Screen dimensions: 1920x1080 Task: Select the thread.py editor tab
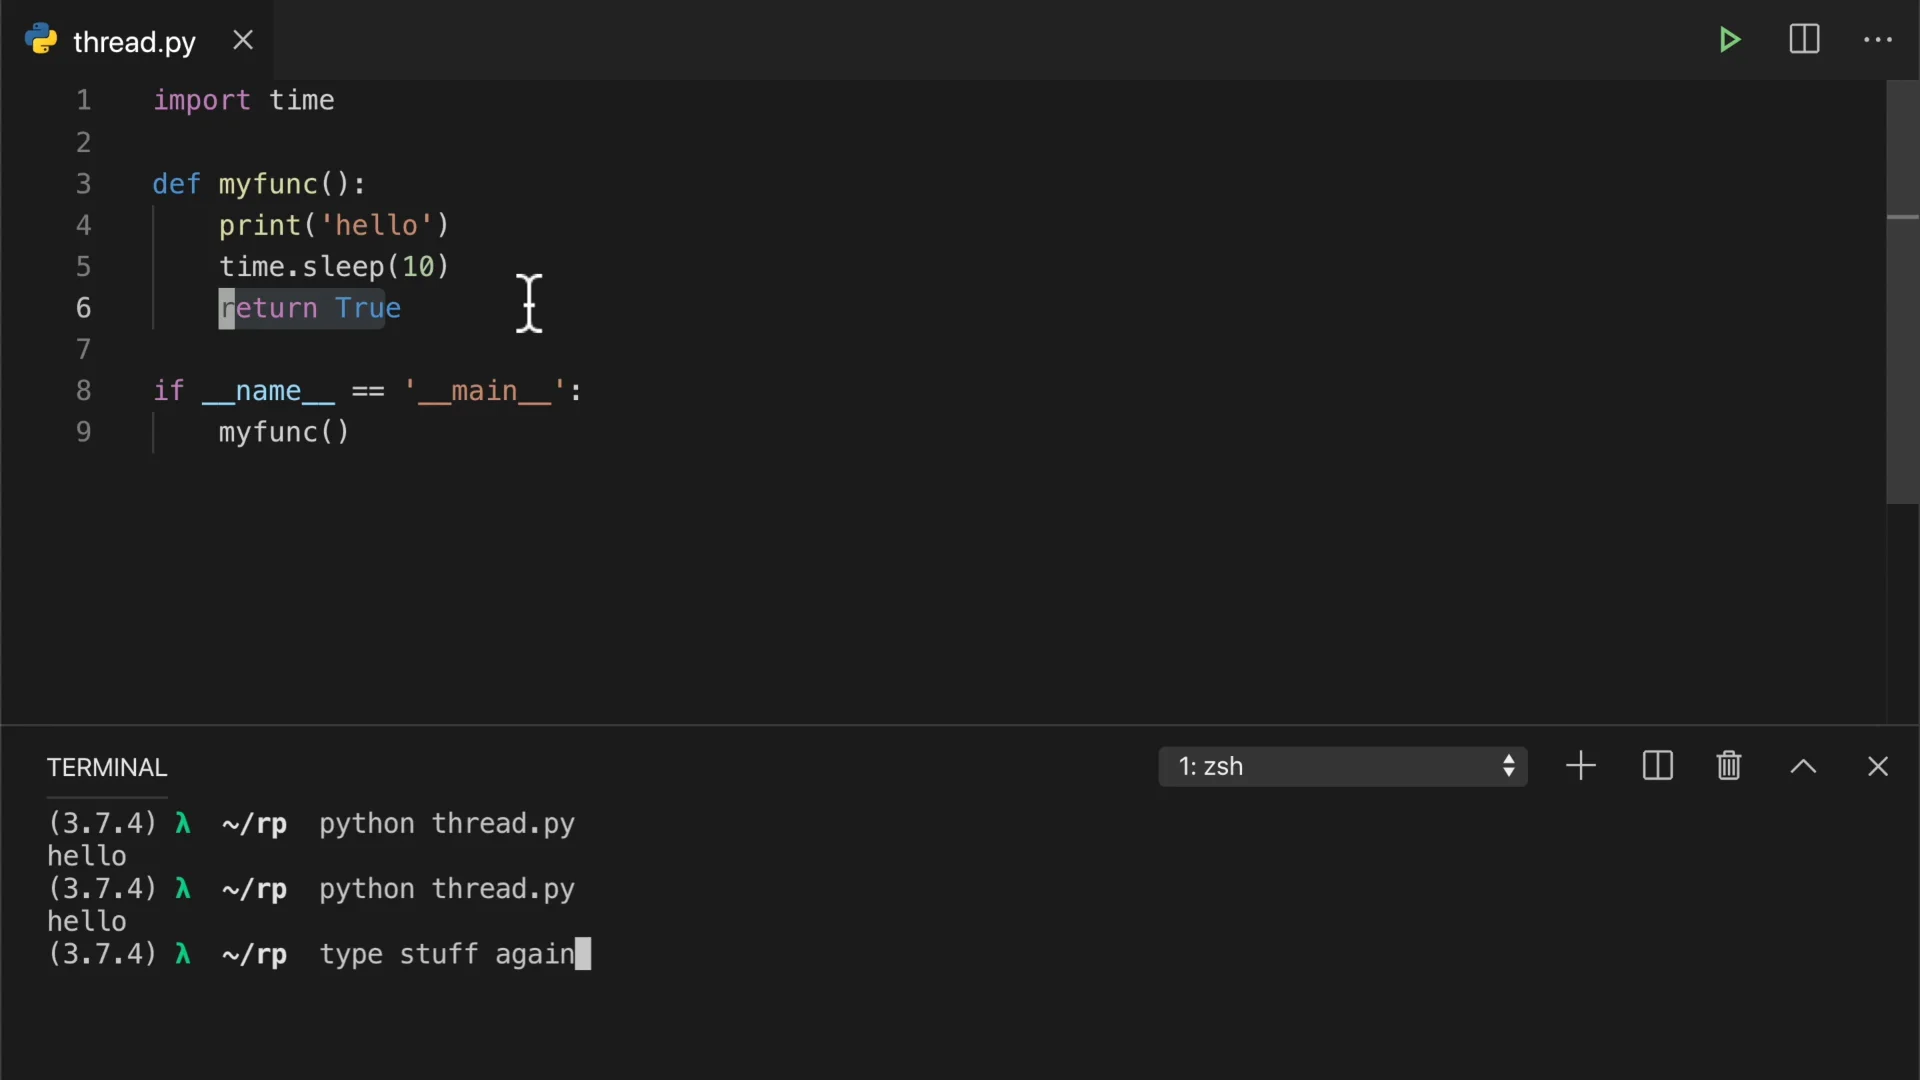(x=134, y=42)
